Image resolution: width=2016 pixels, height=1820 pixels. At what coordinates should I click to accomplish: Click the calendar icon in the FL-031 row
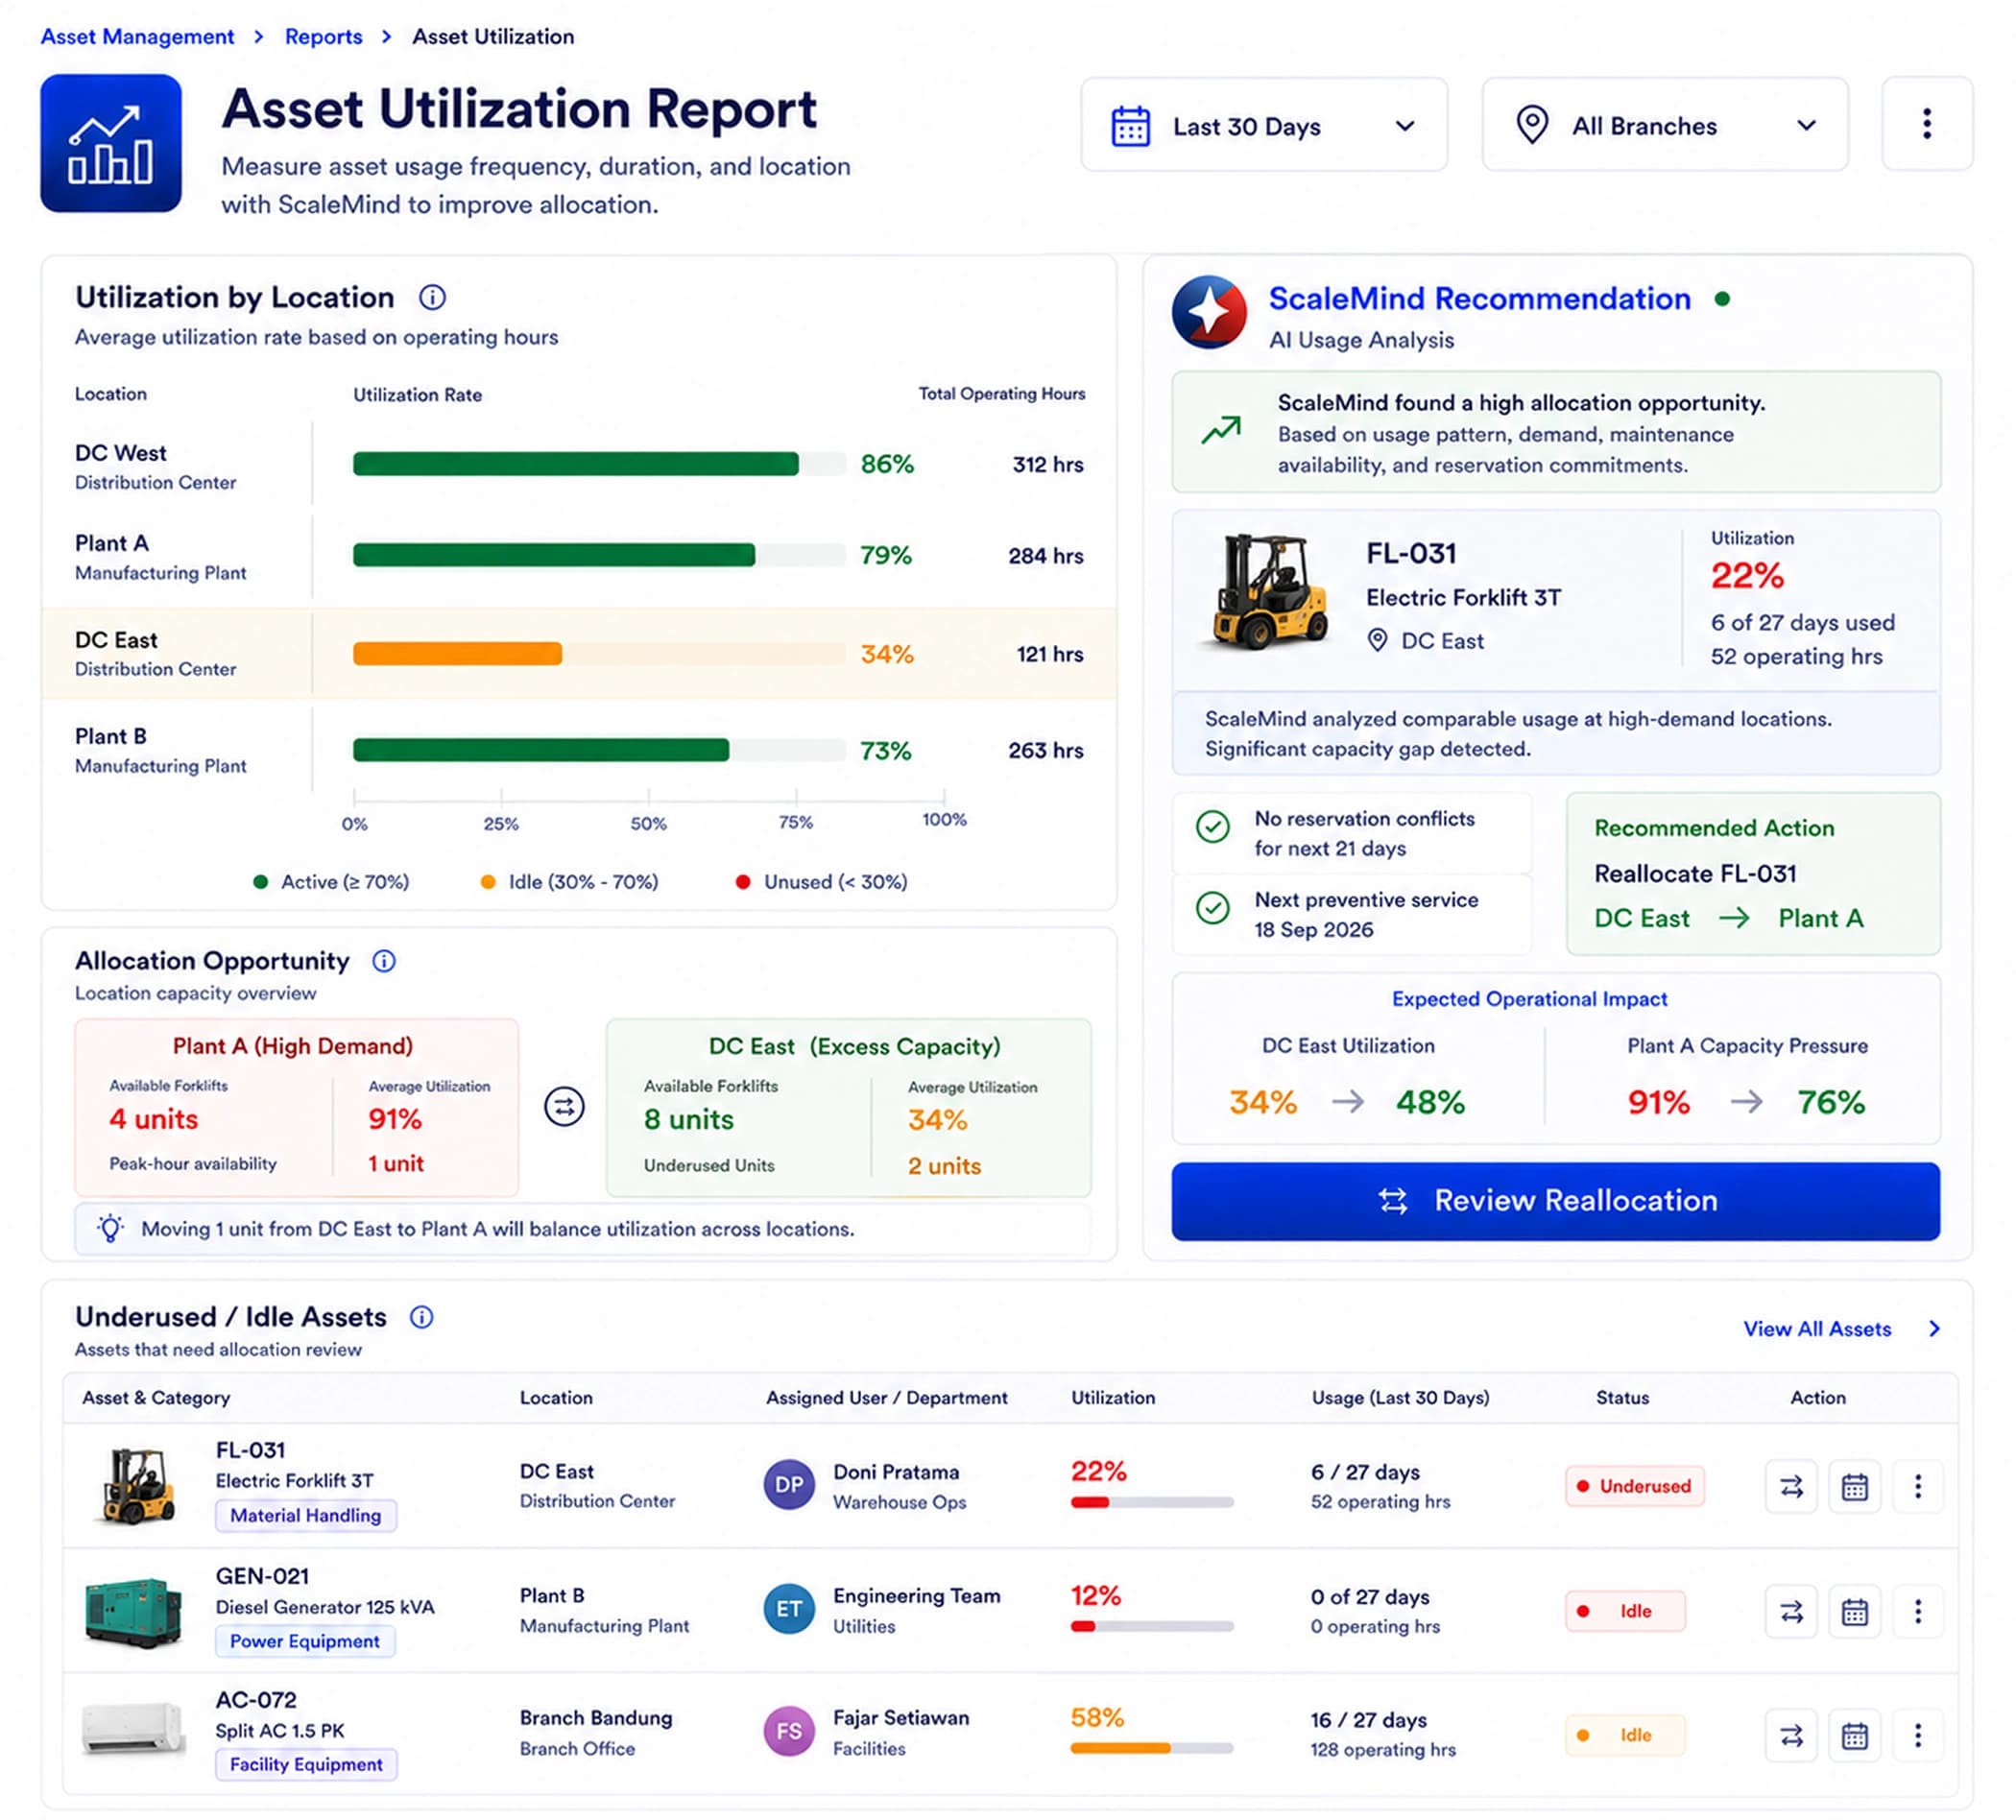click(x=1855, y=1487)
